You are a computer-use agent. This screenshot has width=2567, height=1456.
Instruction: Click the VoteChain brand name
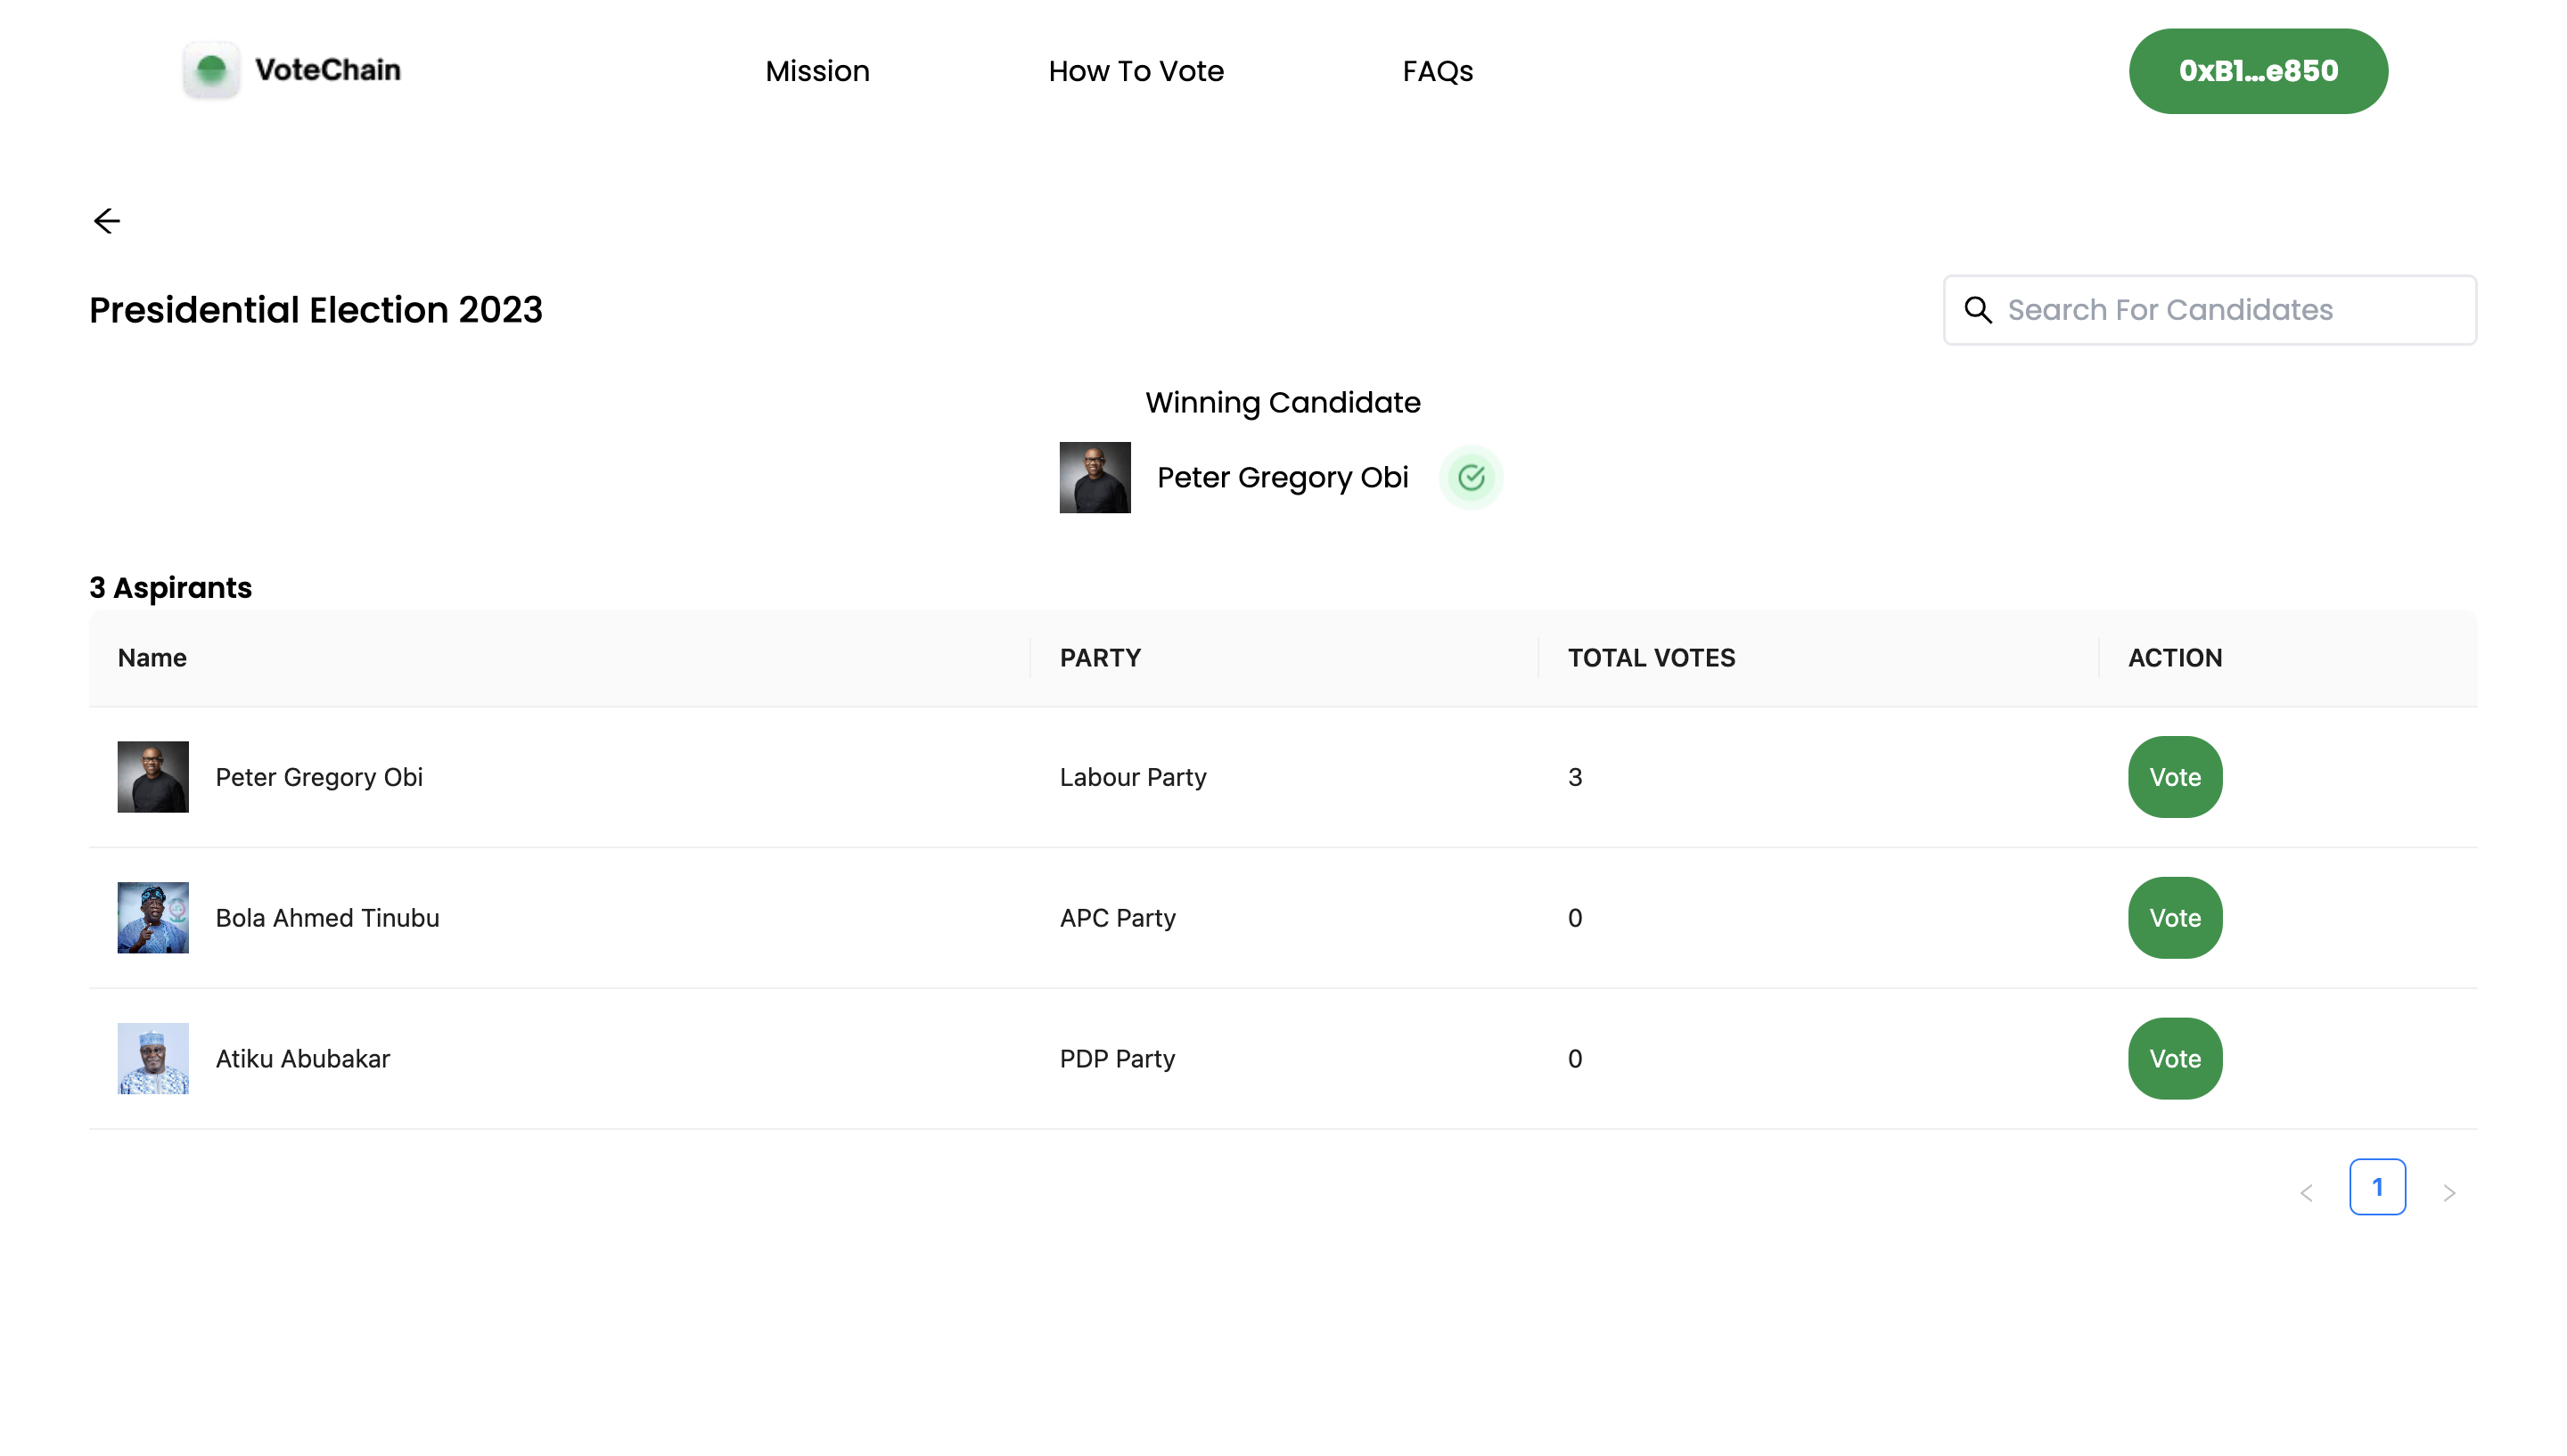328,70
